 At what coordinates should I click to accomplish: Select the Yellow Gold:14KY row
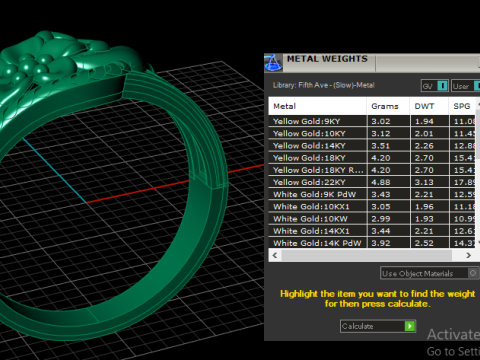point(372,146)
